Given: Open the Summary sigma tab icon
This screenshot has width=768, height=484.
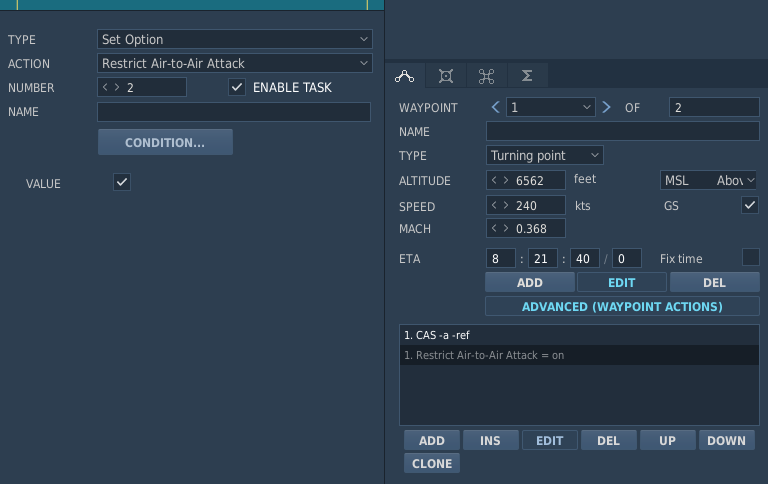Looking at the screenshot, I should 527,76.
